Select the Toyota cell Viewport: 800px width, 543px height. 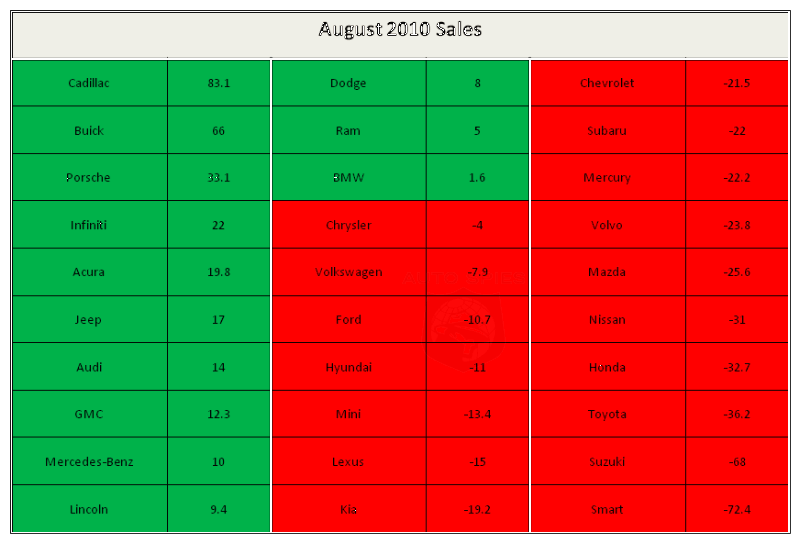608,414
